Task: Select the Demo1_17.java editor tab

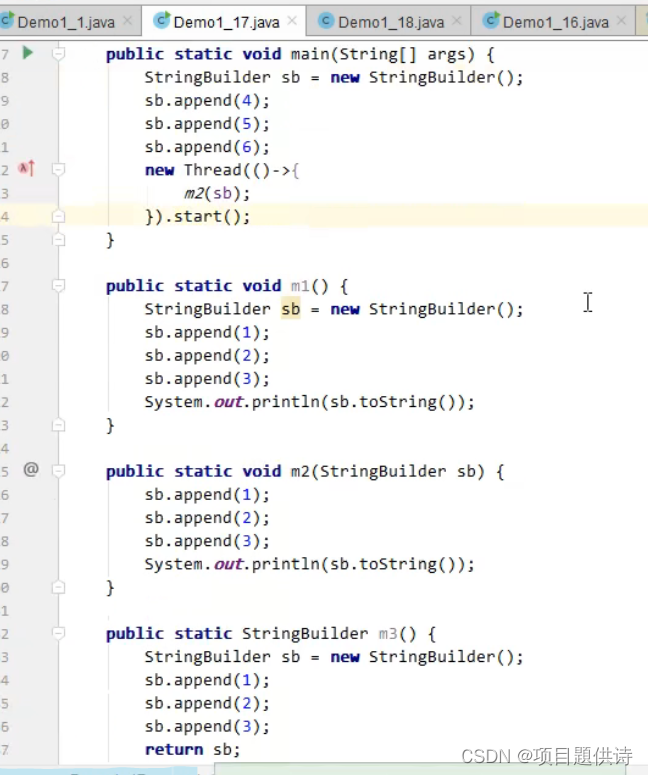Action: pos(226,22)
